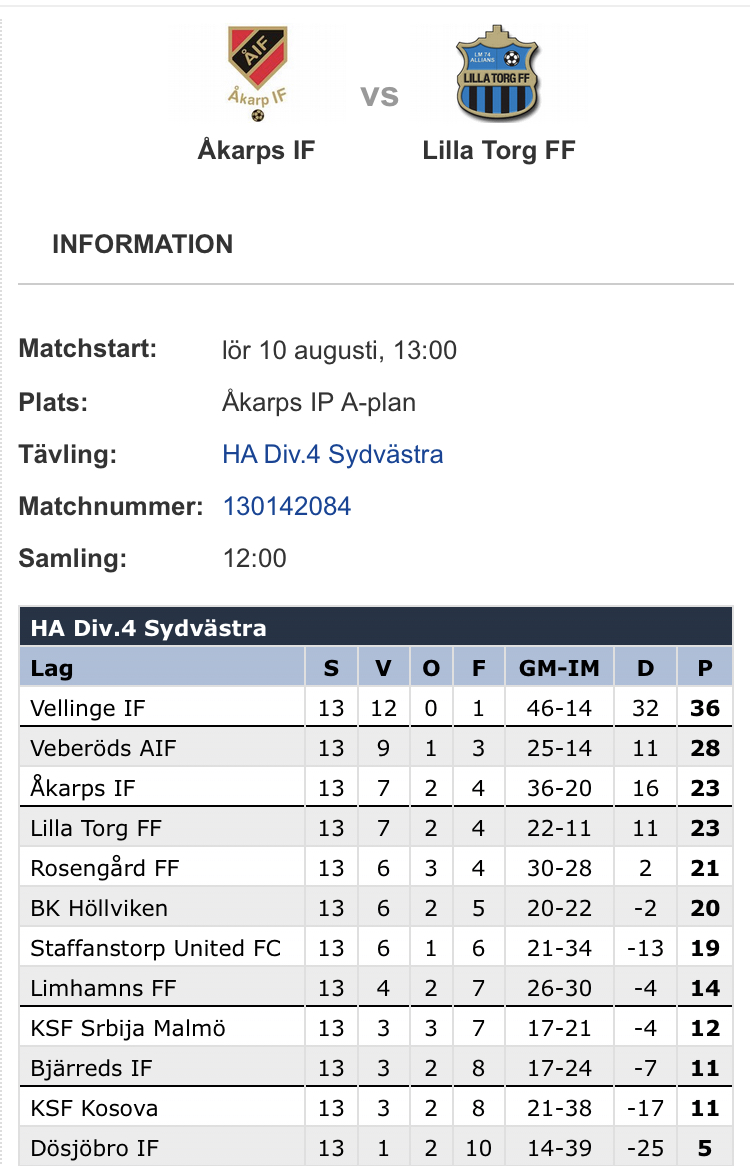Image resolution: width=750 pixels, height=1166 pixels.
Task: Click Dösjöbro IF at table bottom
Action: coord(95,1148)
